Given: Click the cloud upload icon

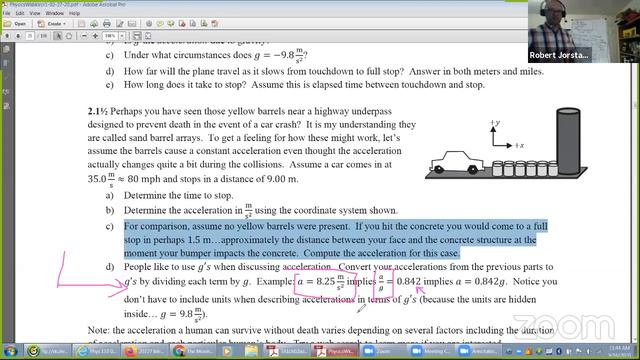Looking at the screenshot, I should [x=94, y=24].
